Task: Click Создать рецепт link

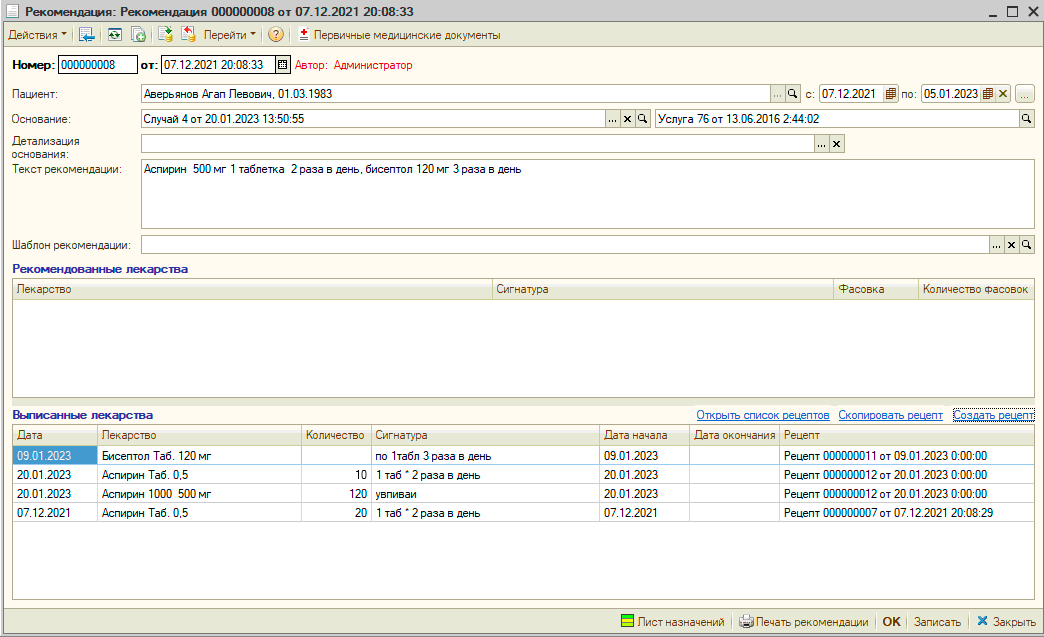Action: (992, 415)
